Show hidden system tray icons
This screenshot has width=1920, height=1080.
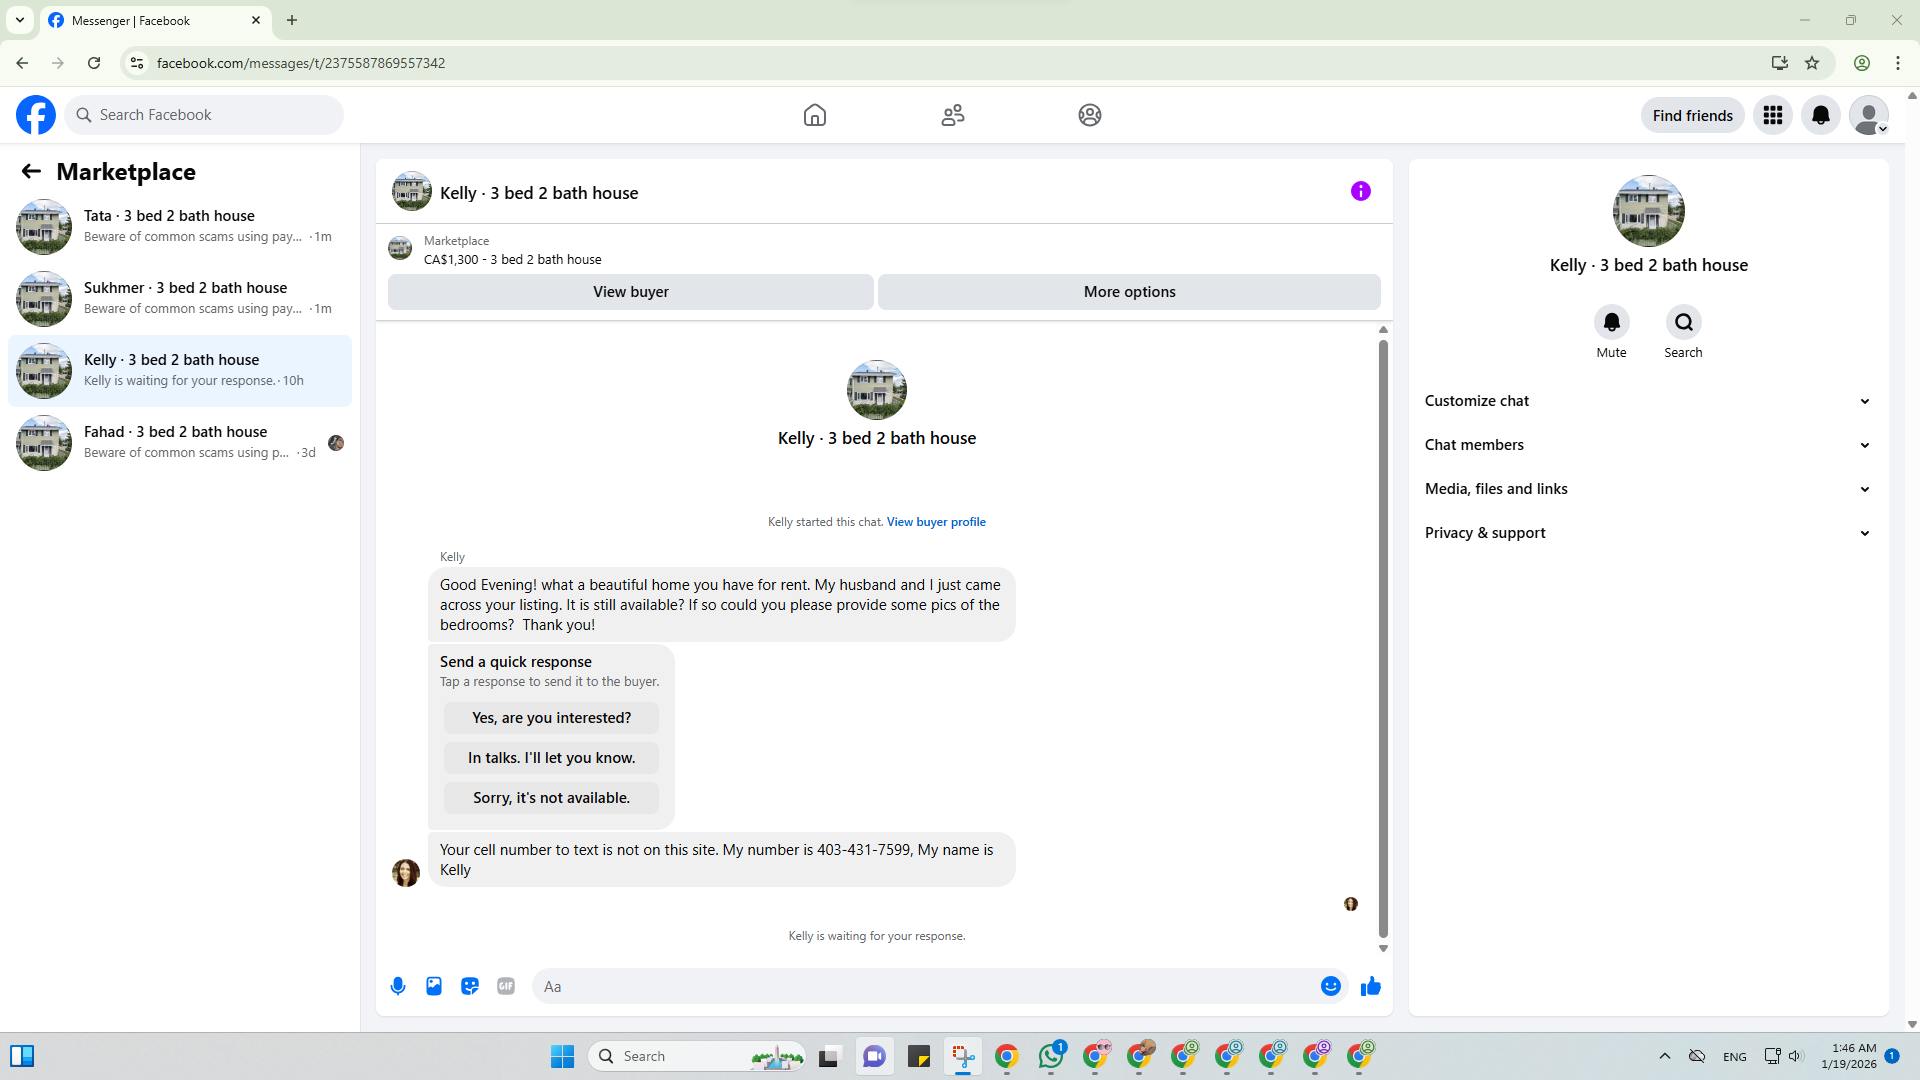[1665, 1056]
